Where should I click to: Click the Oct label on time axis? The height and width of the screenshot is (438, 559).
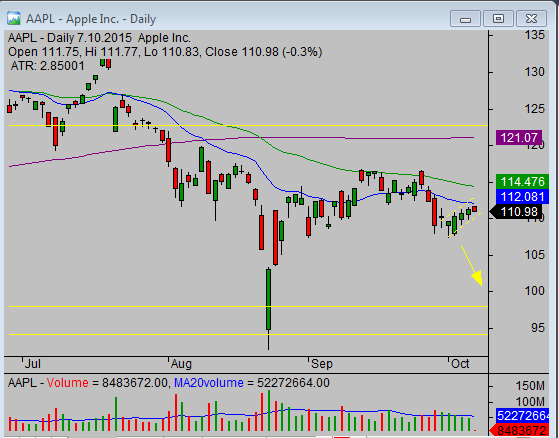pos(460,364)
